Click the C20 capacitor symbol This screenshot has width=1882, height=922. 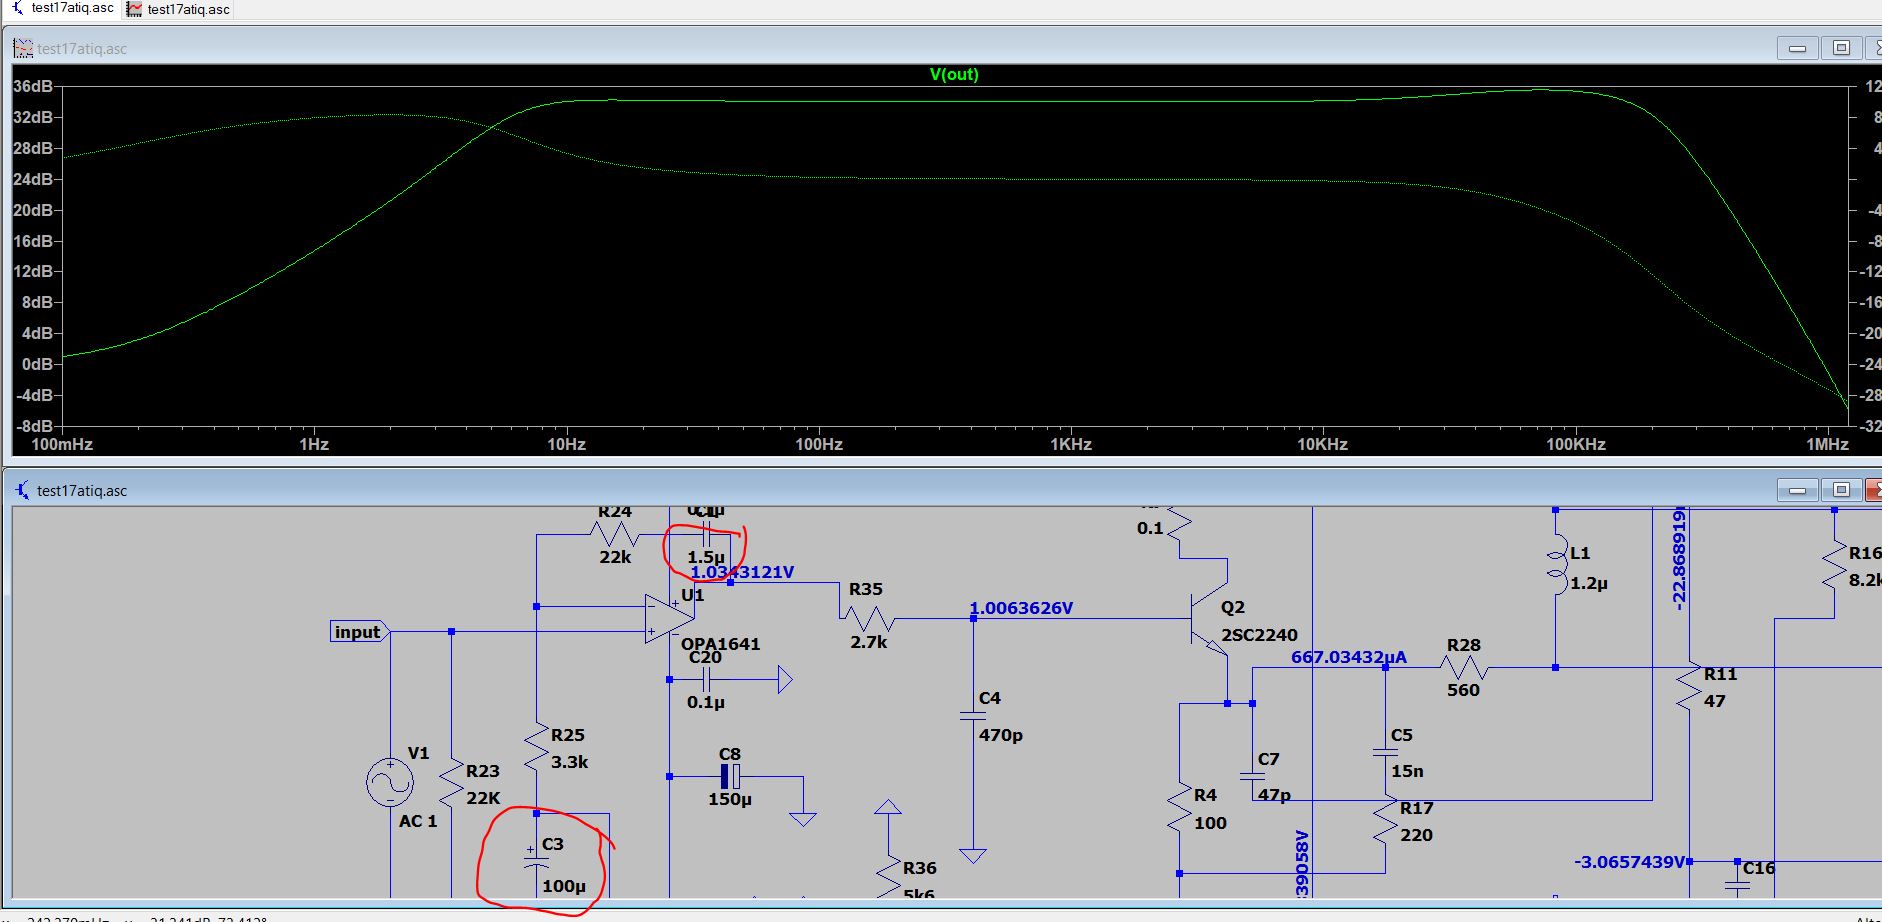(x=706, y=680)
